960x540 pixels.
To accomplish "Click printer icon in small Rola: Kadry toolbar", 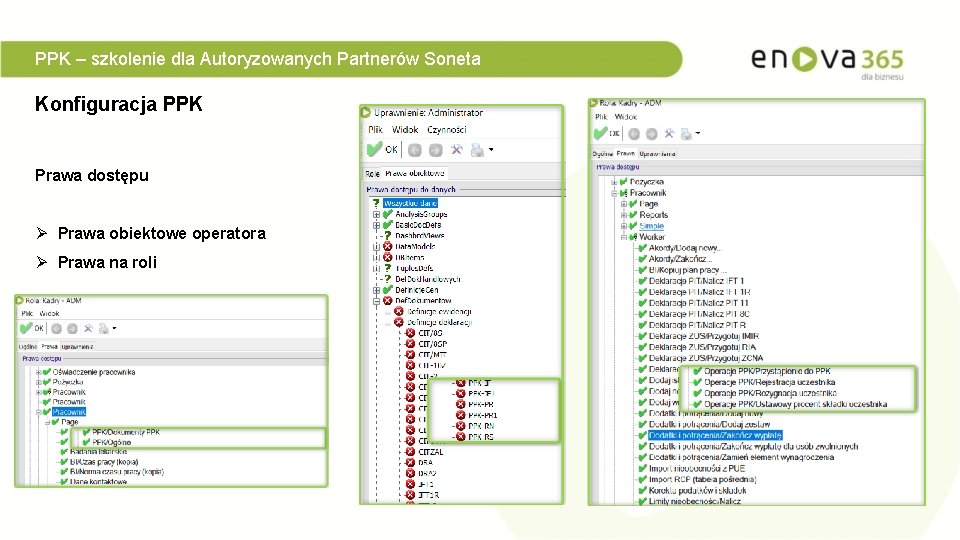I will click(103, 329).
